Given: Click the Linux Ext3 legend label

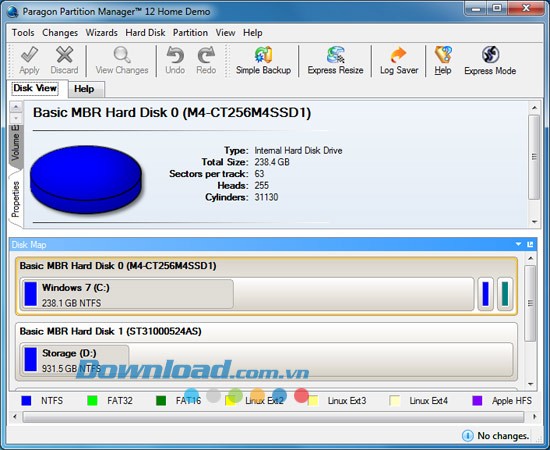Looking at the screenshot, I should [347, 401].
